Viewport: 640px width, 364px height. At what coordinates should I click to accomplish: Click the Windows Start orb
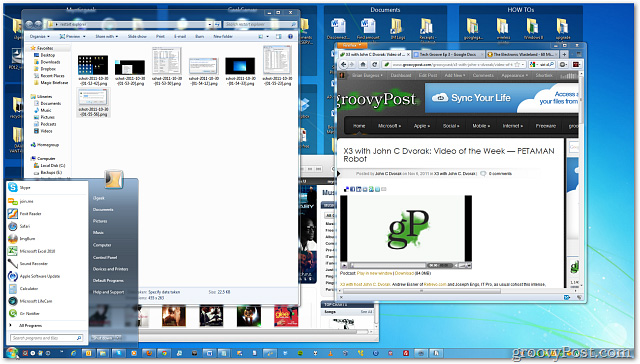[11, 353]
